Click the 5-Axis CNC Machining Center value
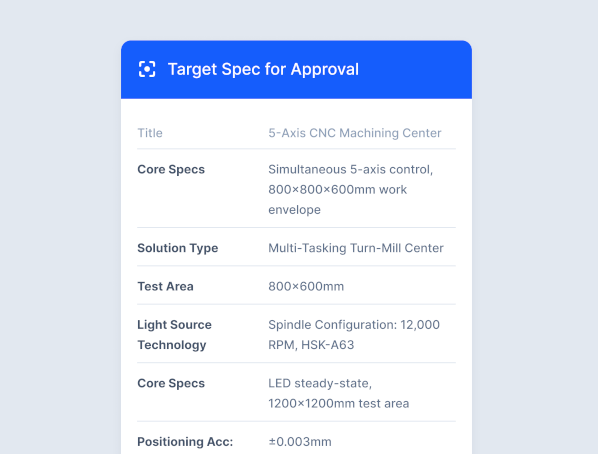Viewport: 598px width, 454px height. pyautogui.click(x=355, y=133)
